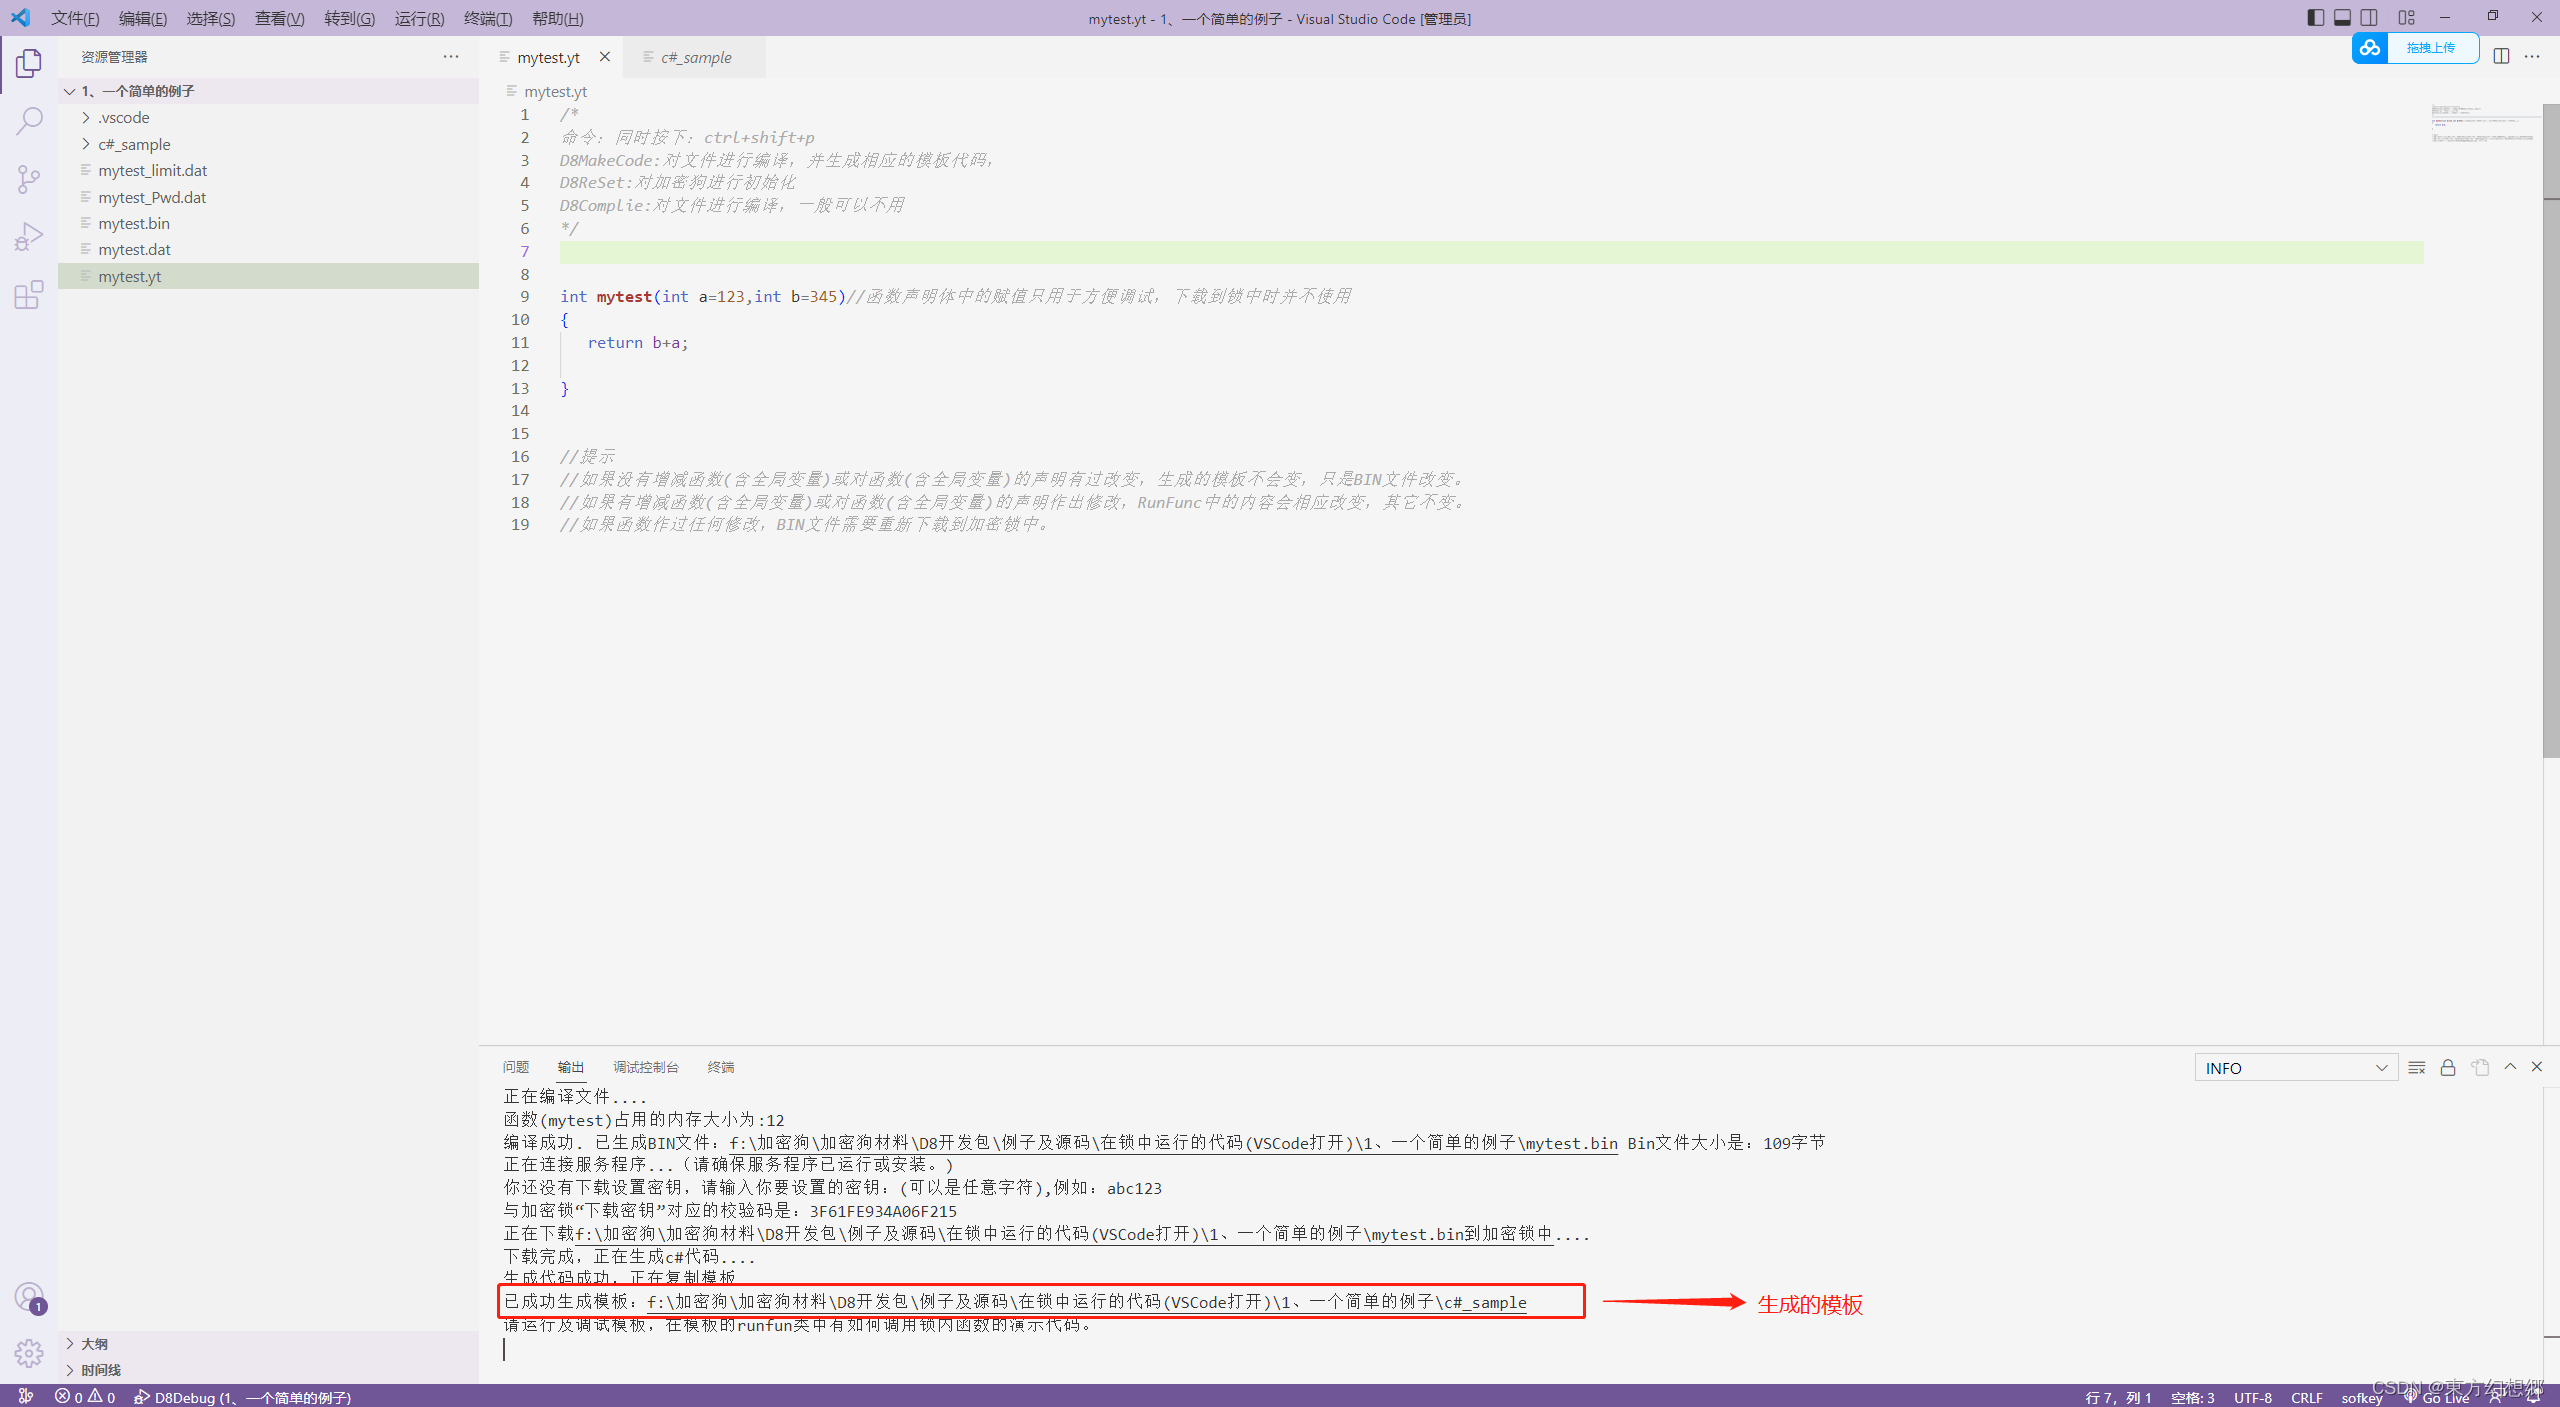Image resolution: width=2560 pixels, height=1407 pixels.
Task: Open the Search view in activity bar
Action: click(x=29, y=122)
